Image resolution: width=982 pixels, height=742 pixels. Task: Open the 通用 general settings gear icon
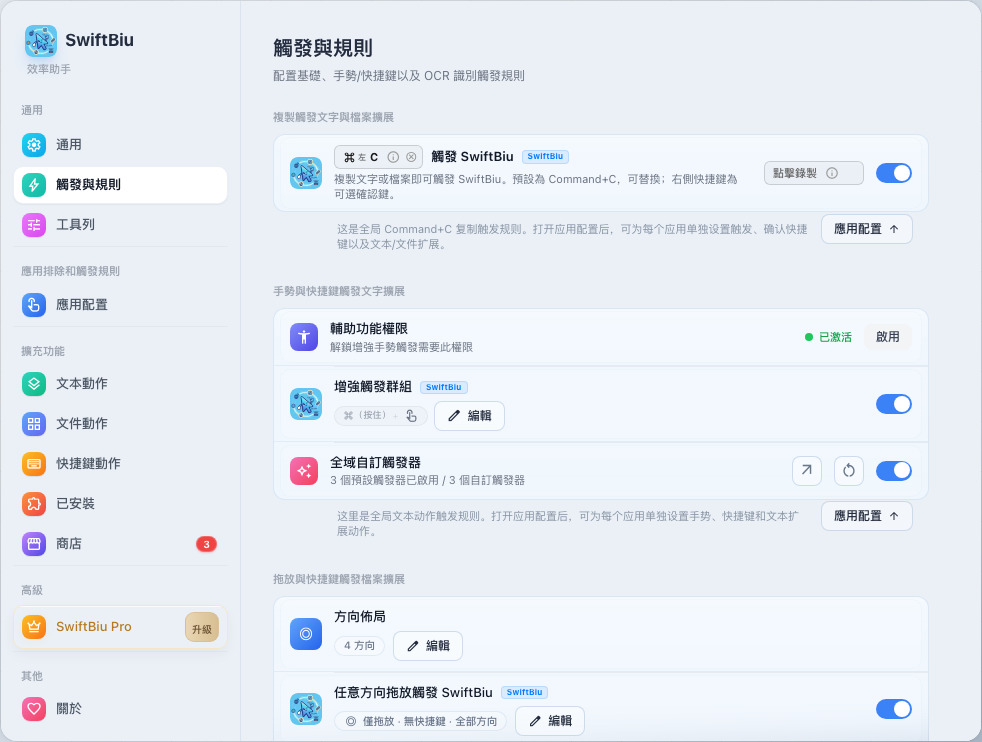pos(34,145)
